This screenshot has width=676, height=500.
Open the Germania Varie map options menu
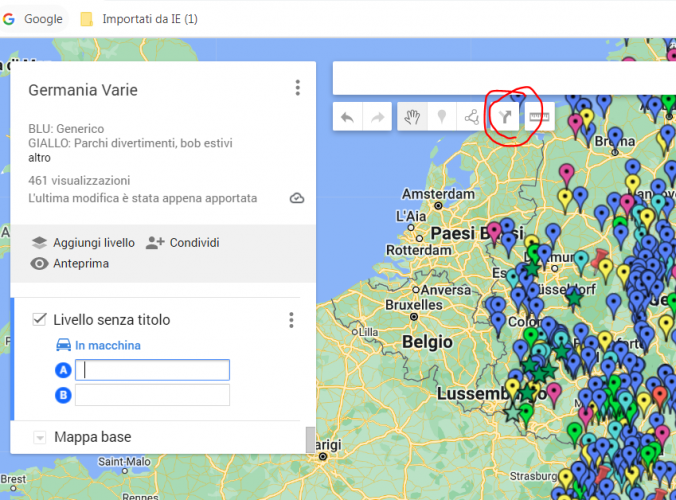point(297,89)
